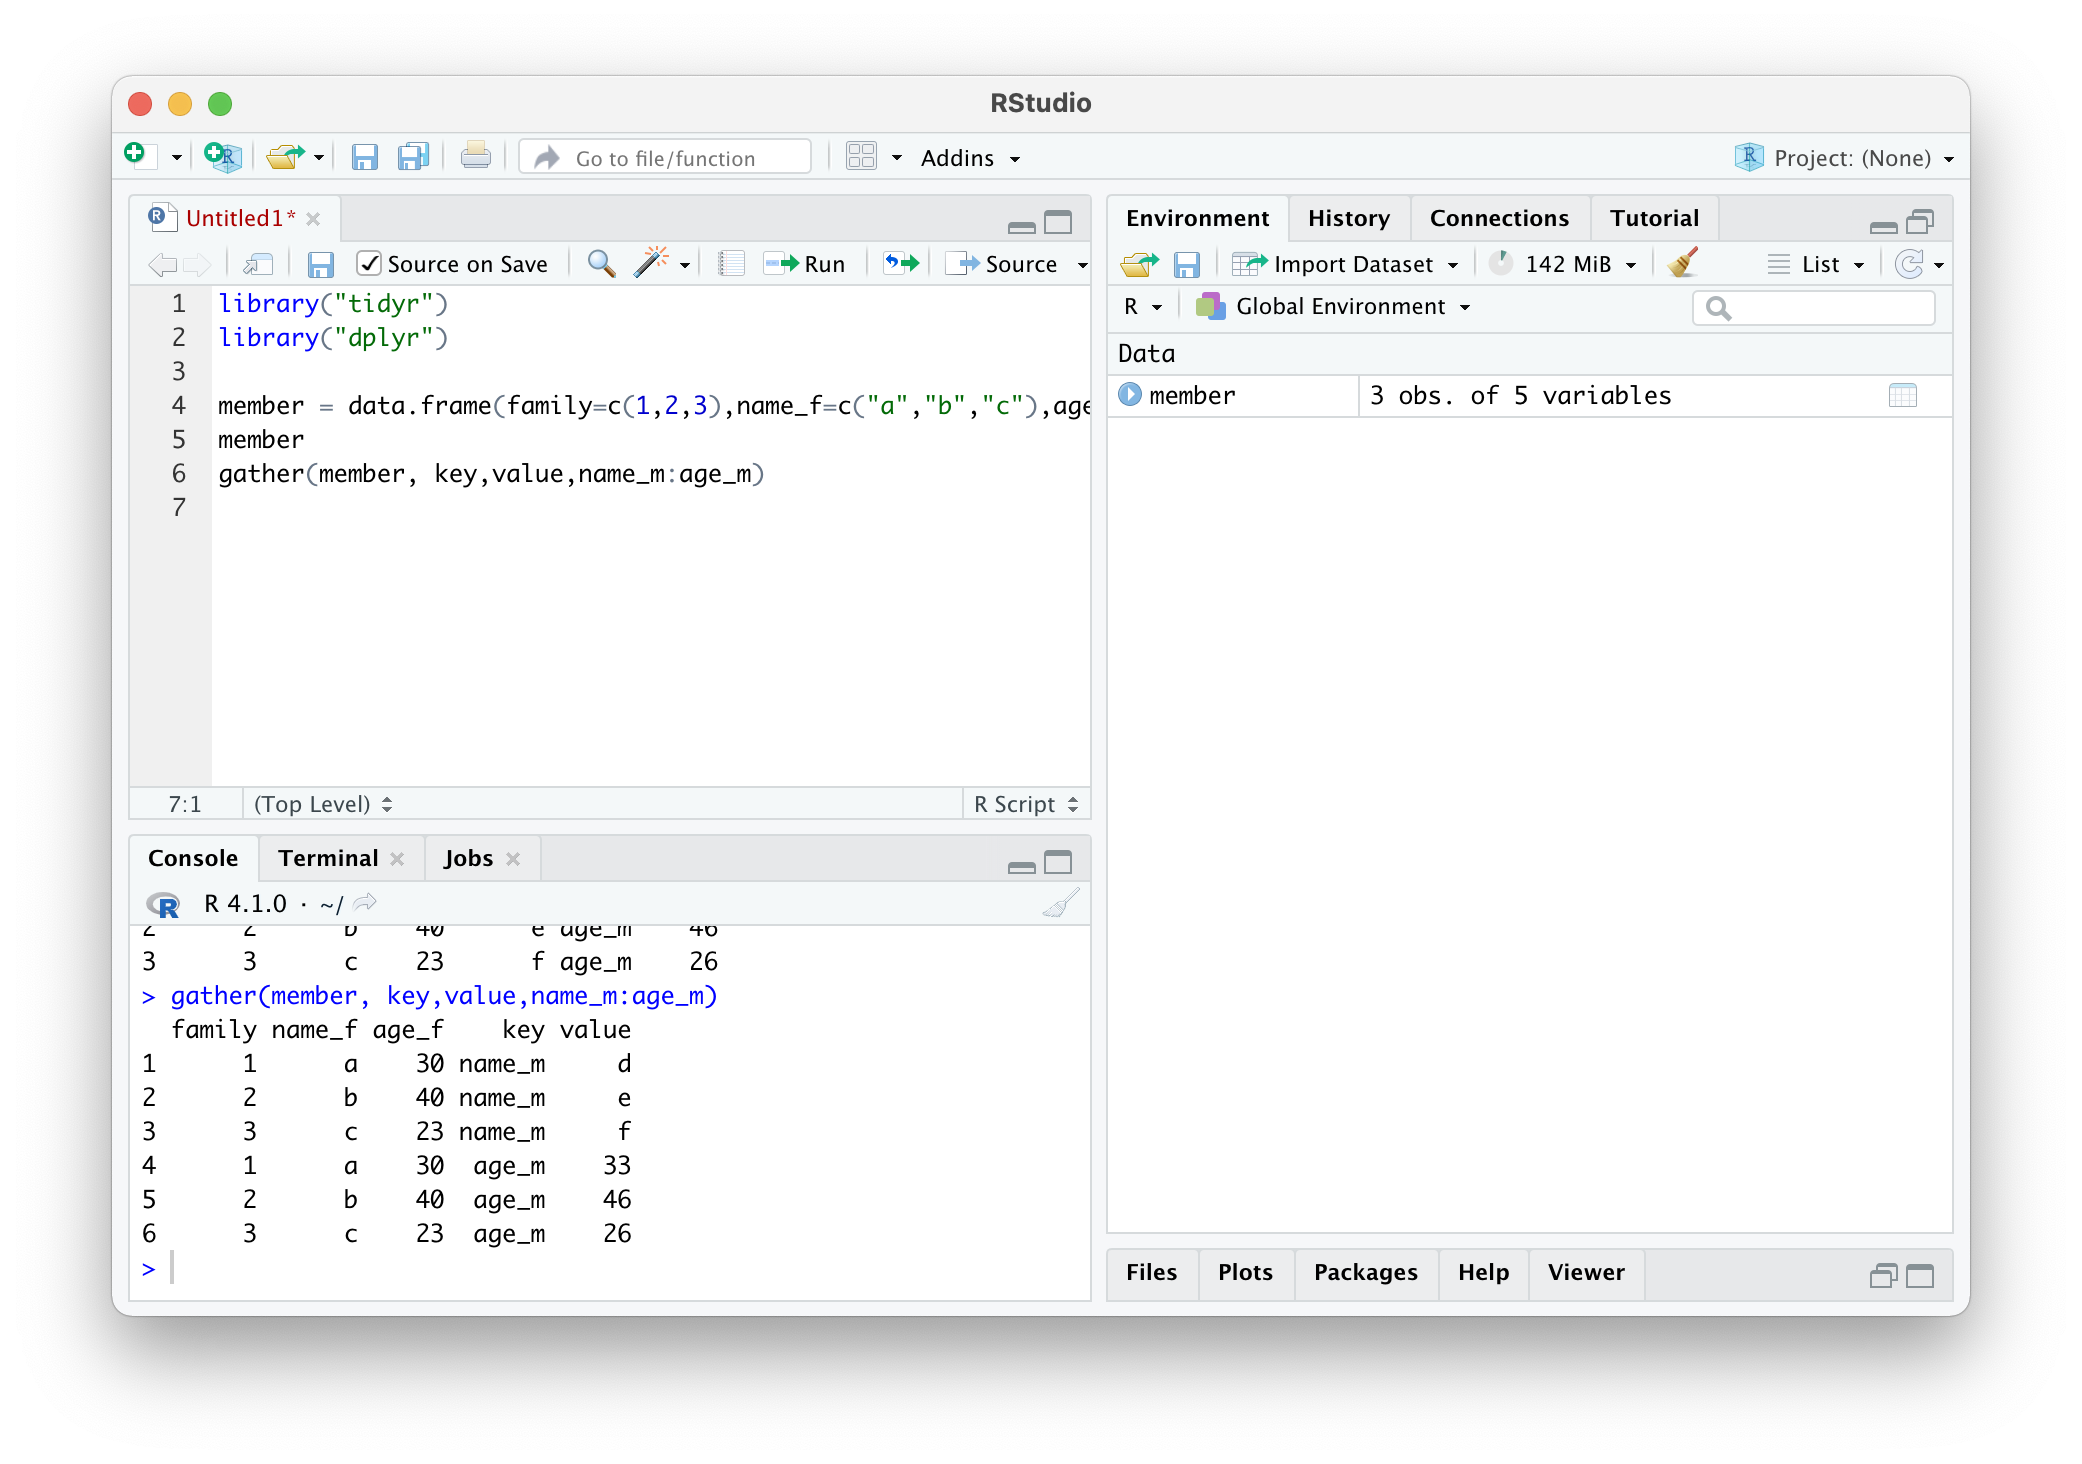Click the Go to file/function field

point(665,158)
